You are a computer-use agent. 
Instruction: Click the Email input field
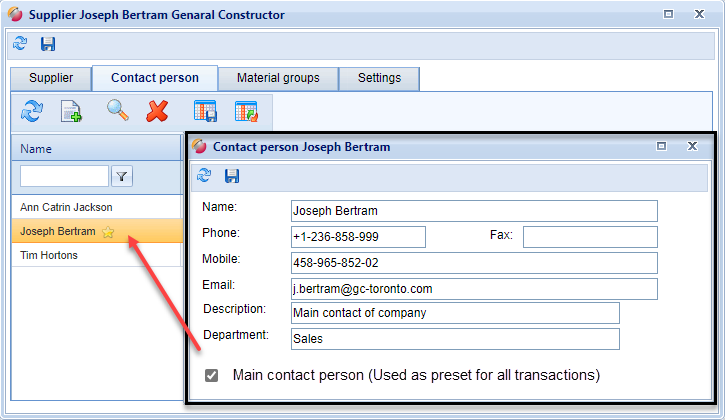[x=474, y=289]
